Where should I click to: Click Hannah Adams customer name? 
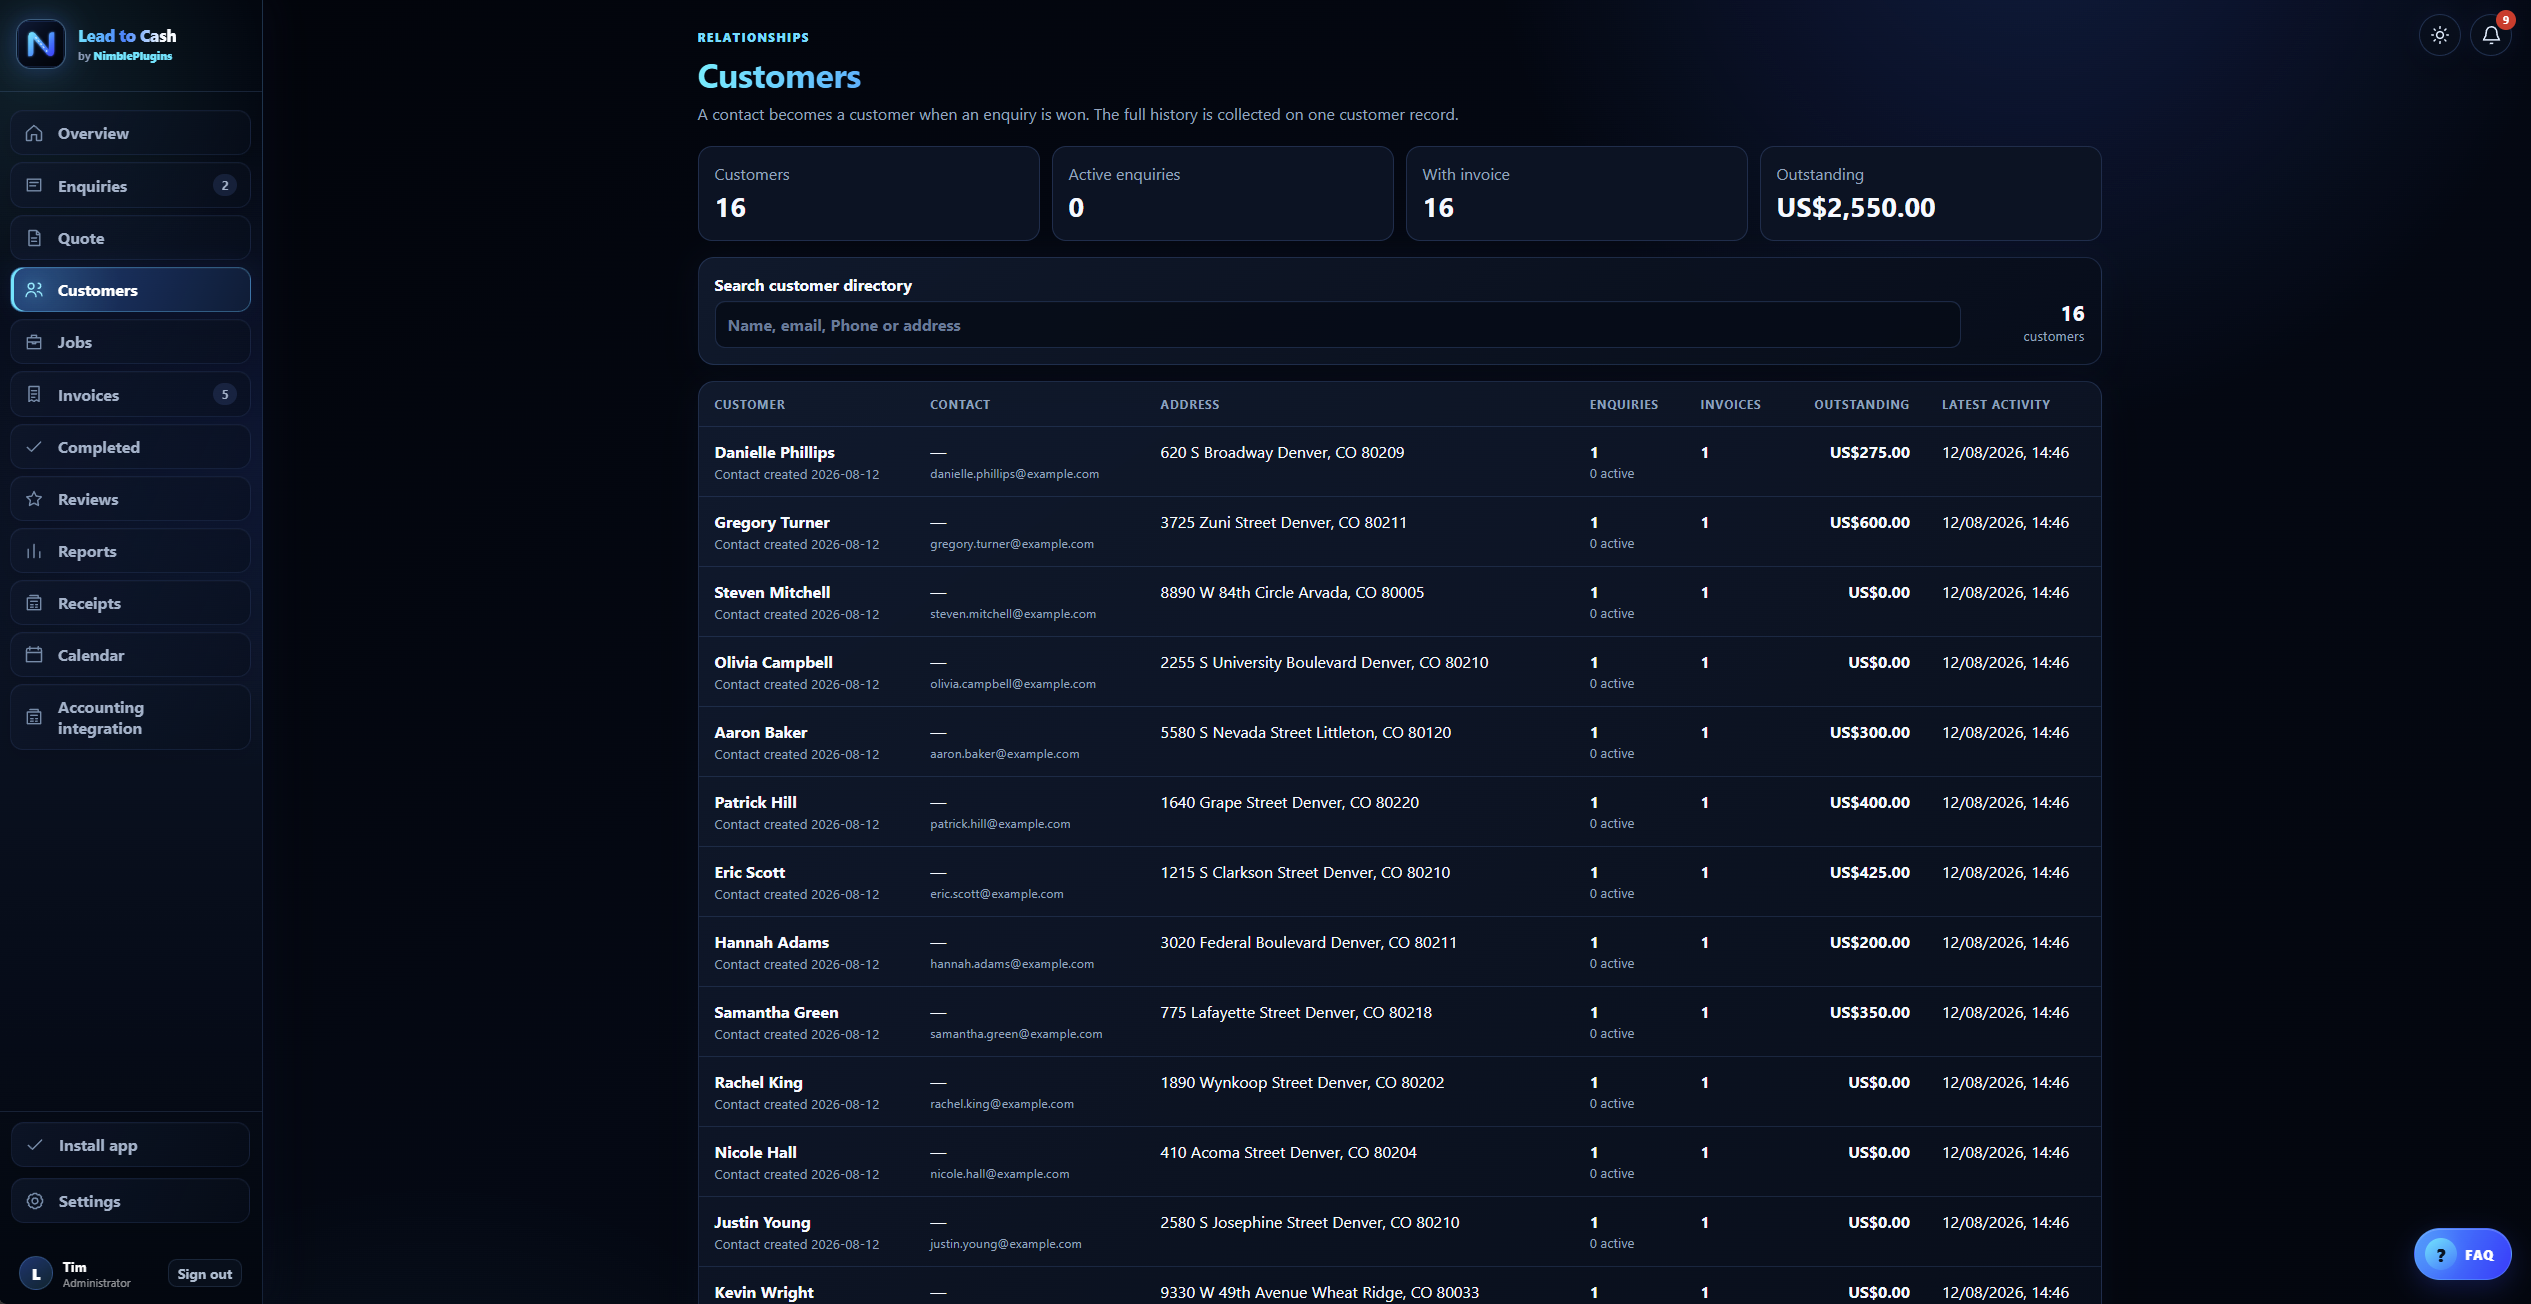(771, 942)
